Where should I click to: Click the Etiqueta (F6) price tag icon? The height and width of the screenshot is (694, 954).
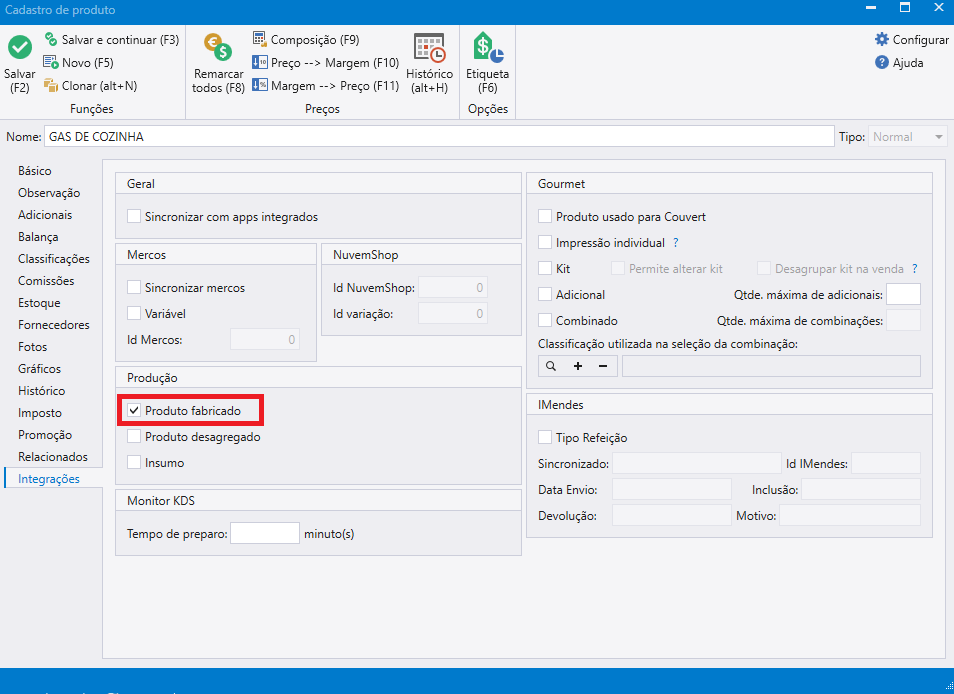tap(487, 47)
